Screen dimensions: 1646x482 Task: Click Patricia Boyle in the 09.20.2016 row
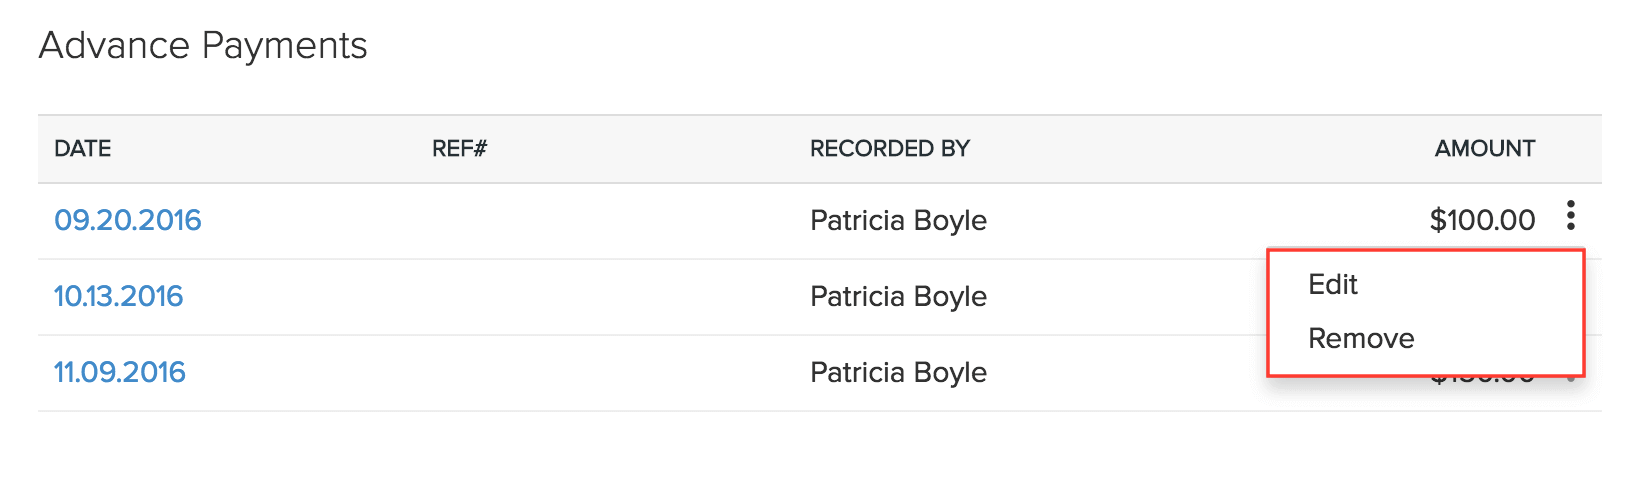click(898, 221)
